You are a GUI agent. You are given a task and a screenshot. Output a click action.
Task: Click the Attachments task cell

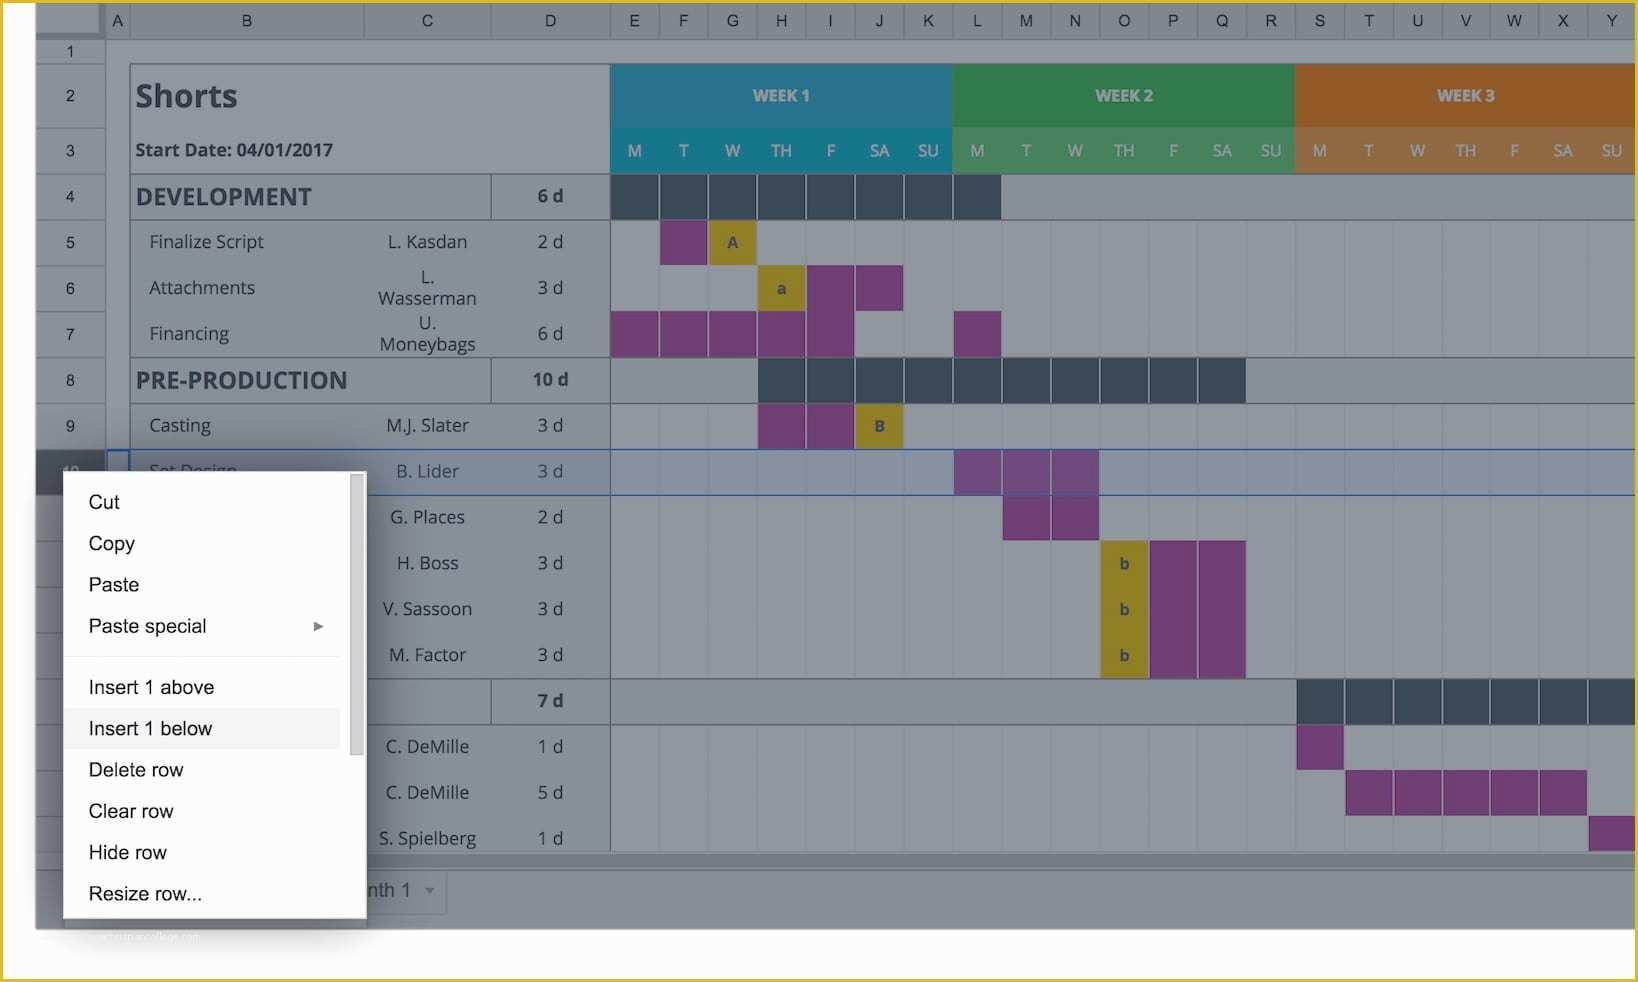point(247,288)
